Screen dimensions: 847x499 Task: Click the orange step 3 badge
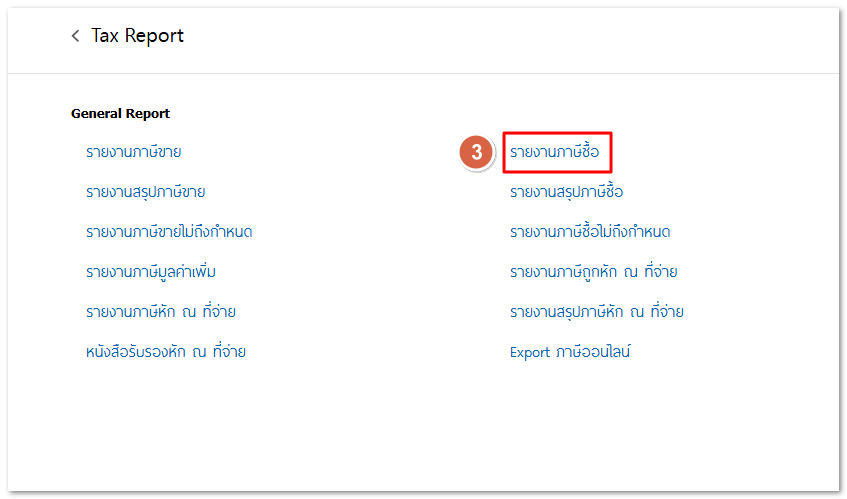(478, 152)
